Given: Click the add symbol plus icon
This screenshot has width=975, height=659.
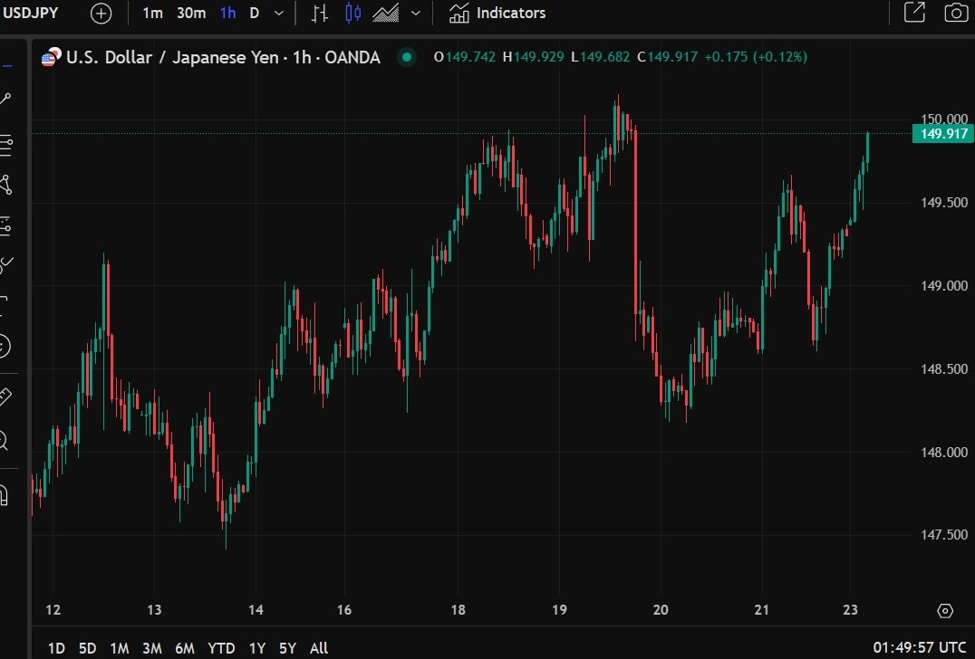Looking at the screenshot, I should [101, 13].
